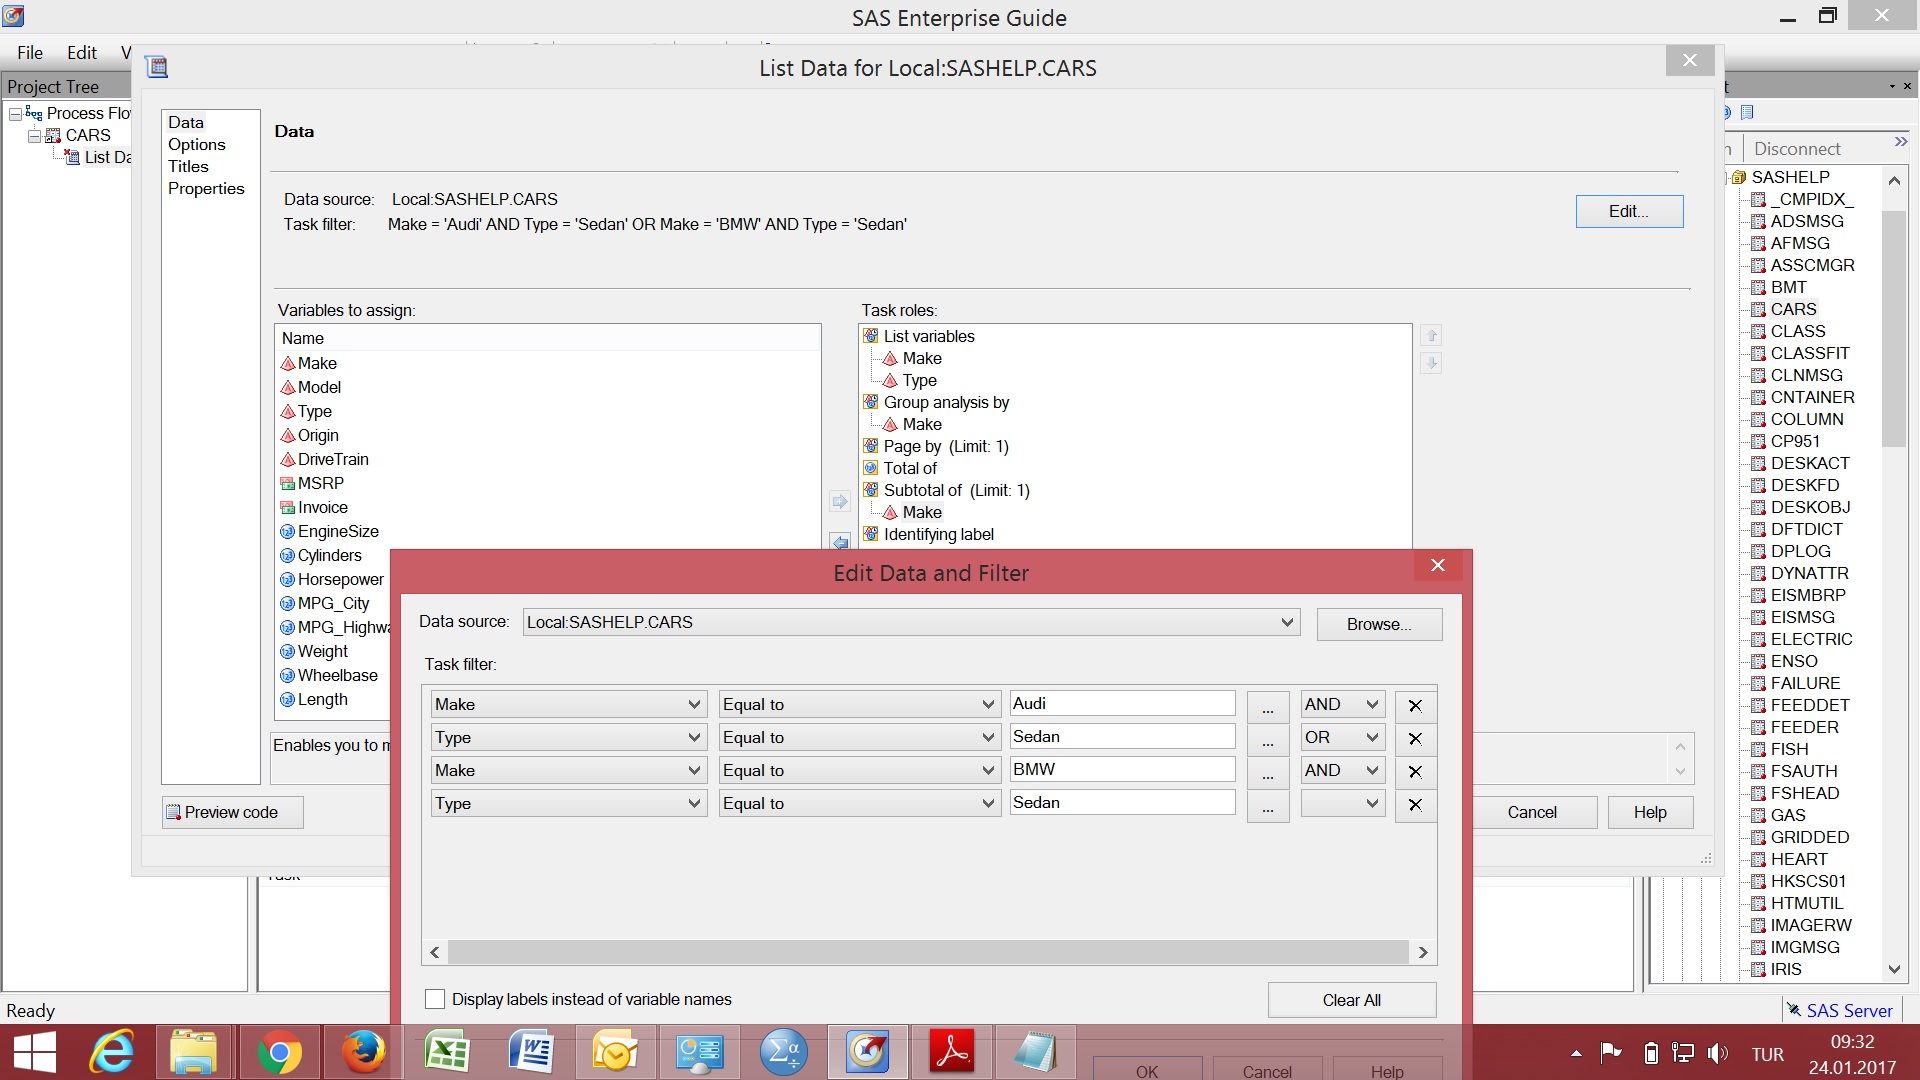Collapse the CARS node in Project Tree
The height and width of the screenshot is (1080, 1920).
tap(35, 135)
